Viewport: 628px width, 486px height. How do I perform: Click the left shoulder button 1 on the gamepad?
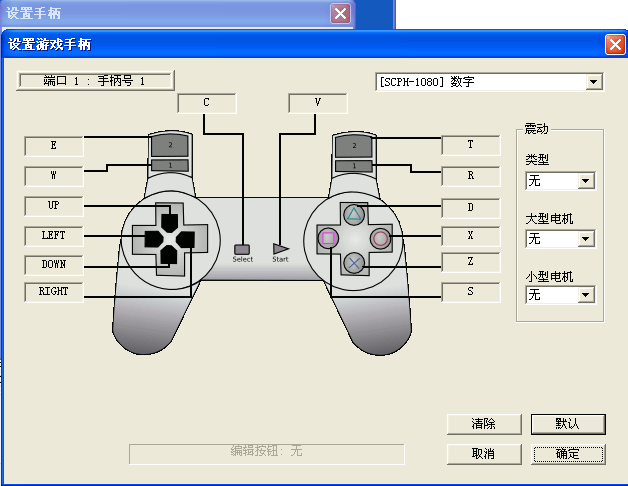[x=170, y=165]
